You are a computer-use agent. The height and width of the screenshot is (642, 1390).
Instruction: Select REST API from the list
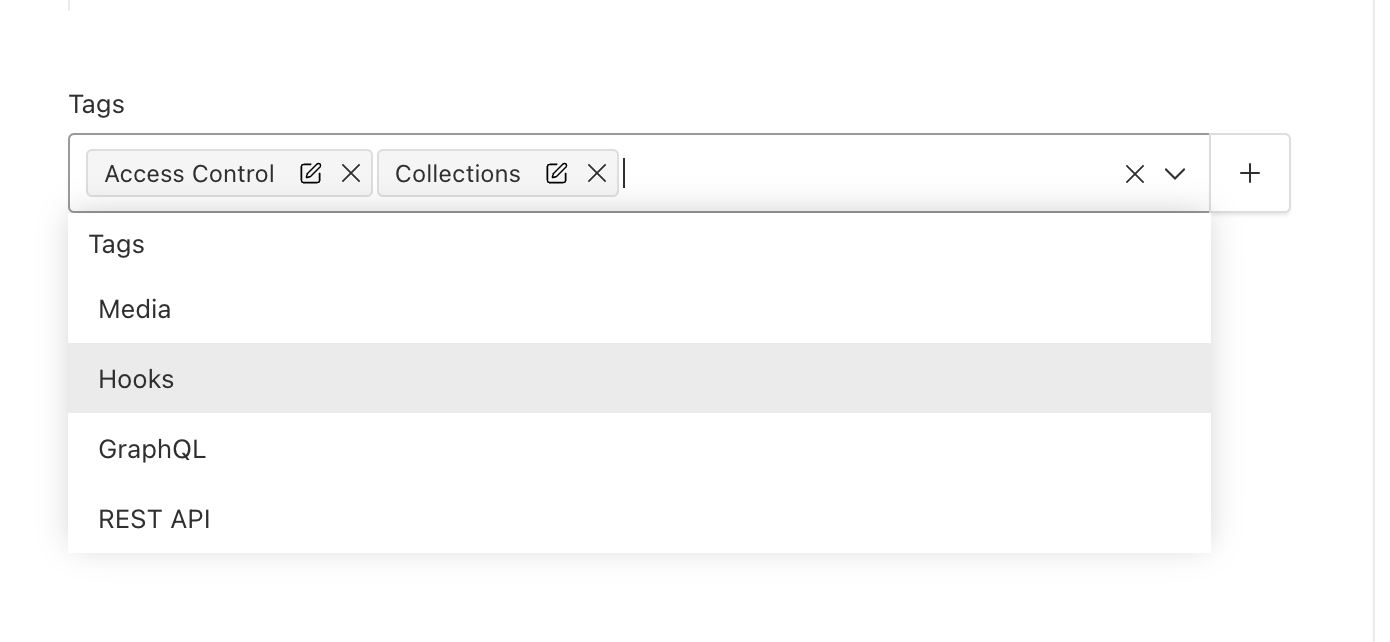154,519
